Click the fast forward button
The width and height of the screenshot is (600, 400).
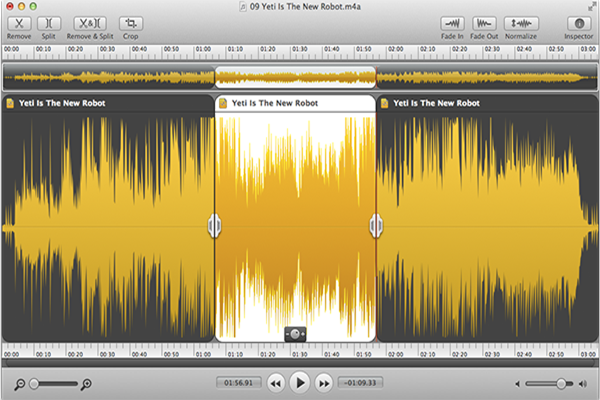[x=323, y=382]
